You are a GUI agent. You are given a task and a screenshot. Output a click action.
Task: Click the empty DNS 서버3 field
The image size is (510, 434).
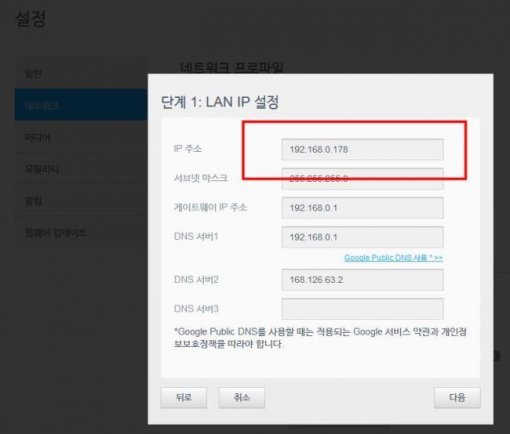(x=362, y=309)
